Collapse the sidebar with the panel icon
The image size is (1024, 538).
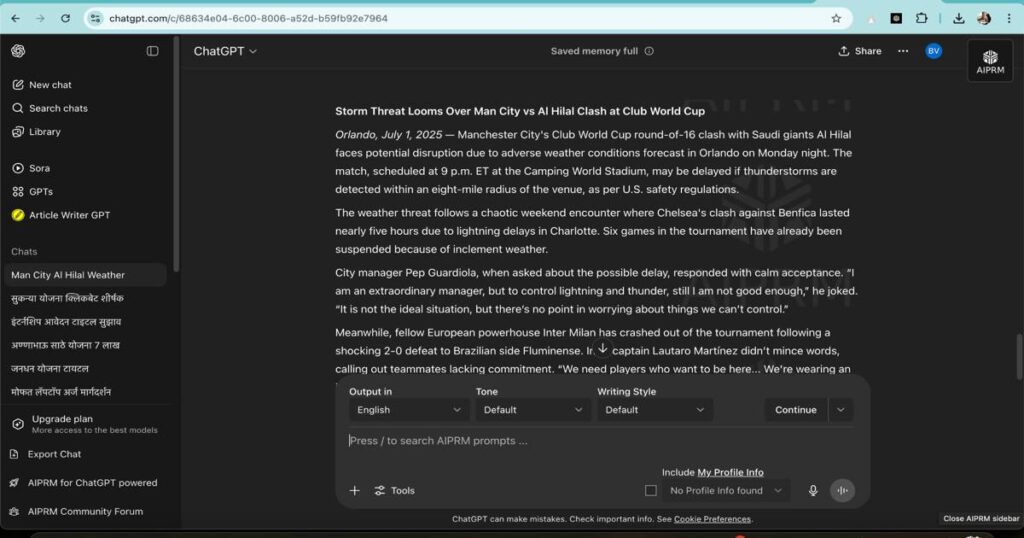(x=152, y=51)
